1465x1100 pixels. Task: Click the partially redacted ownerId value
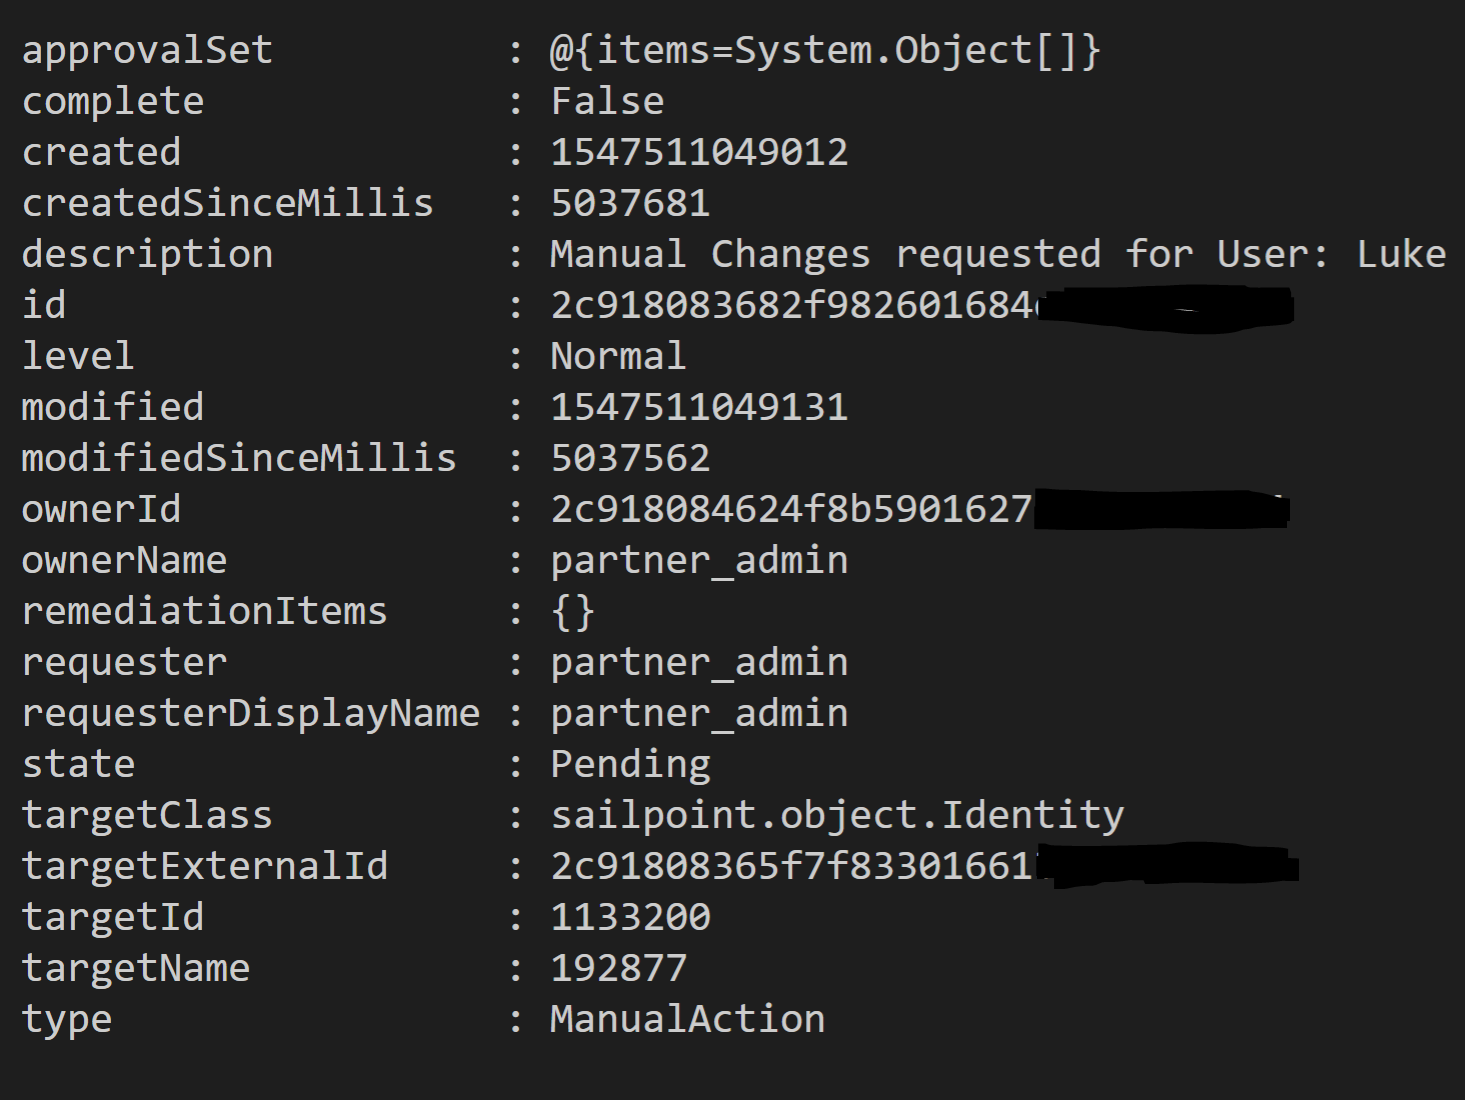[790, 509]
